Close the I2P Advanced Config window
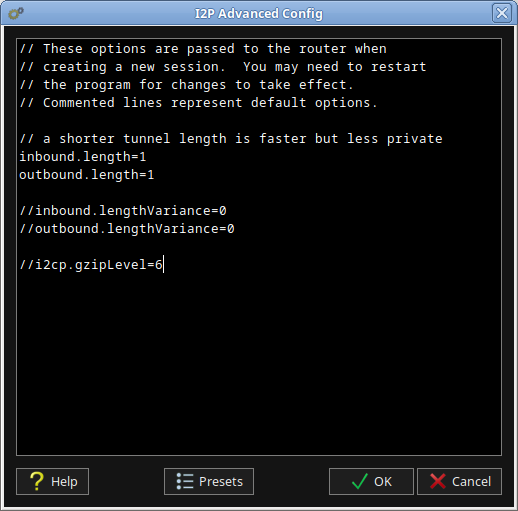Viewport: 518px width, 511px height. click(502, 13)
